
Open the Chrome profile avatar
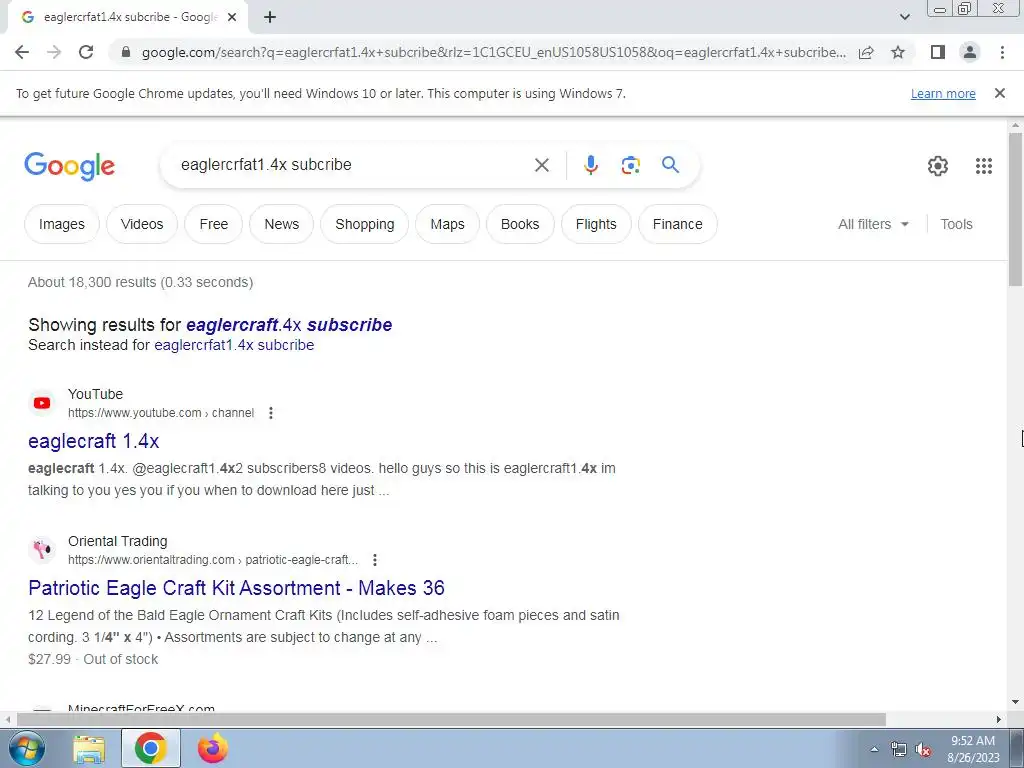970,52
